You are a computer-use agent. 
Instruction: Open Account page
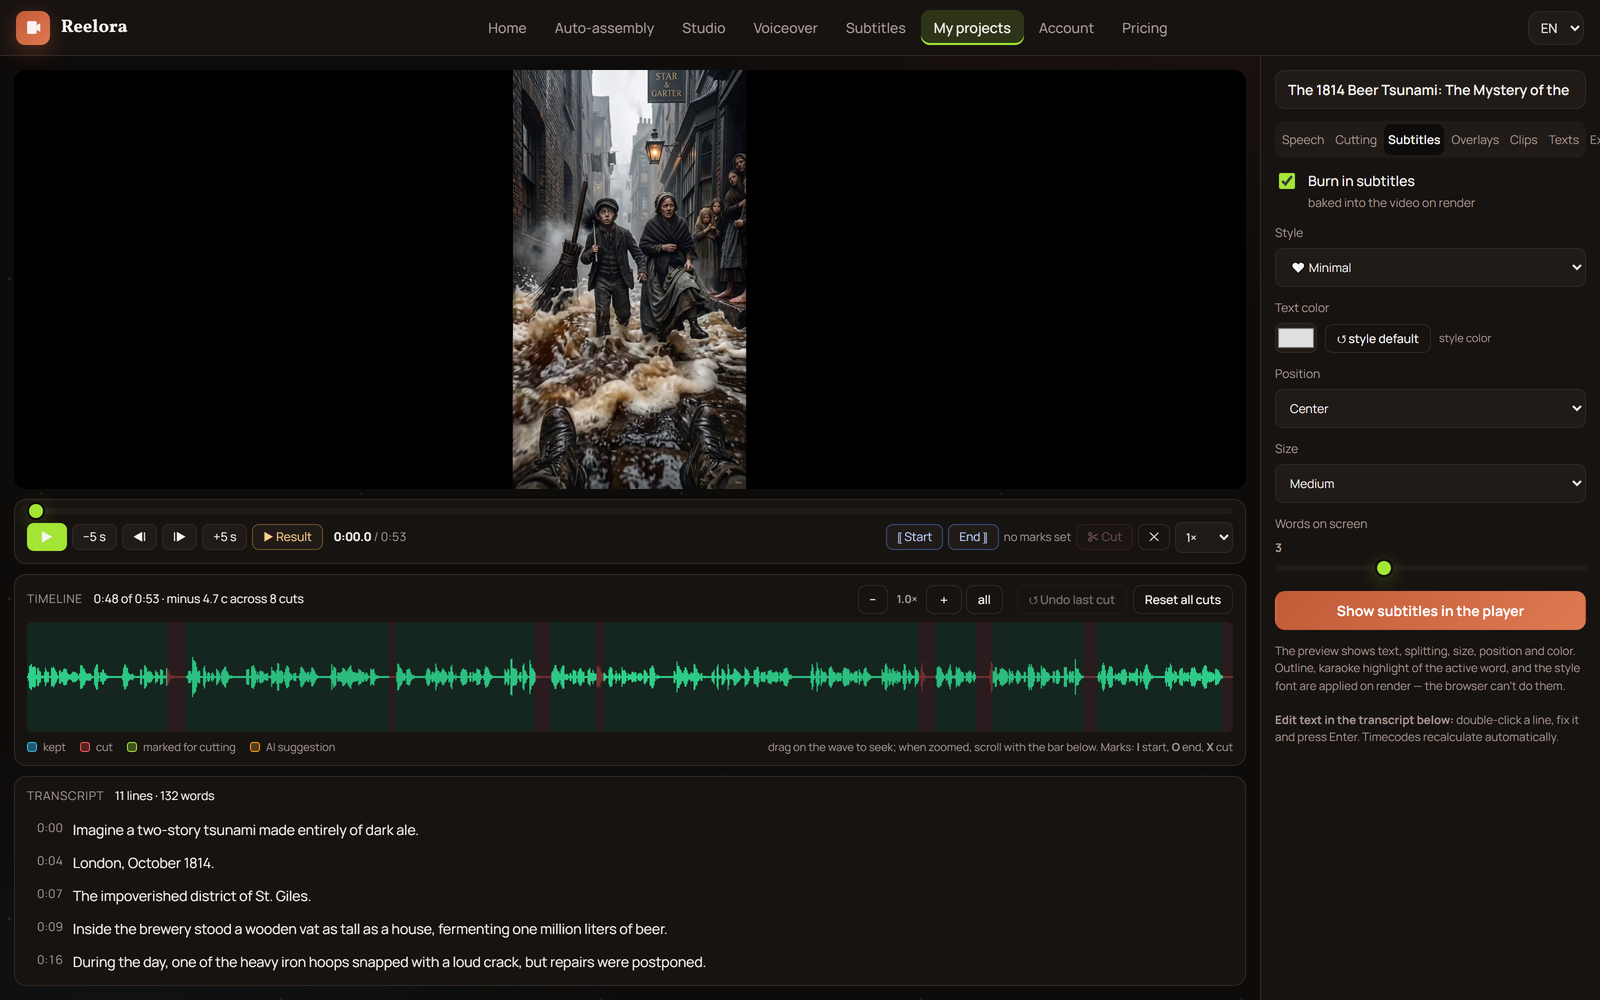1066,28
